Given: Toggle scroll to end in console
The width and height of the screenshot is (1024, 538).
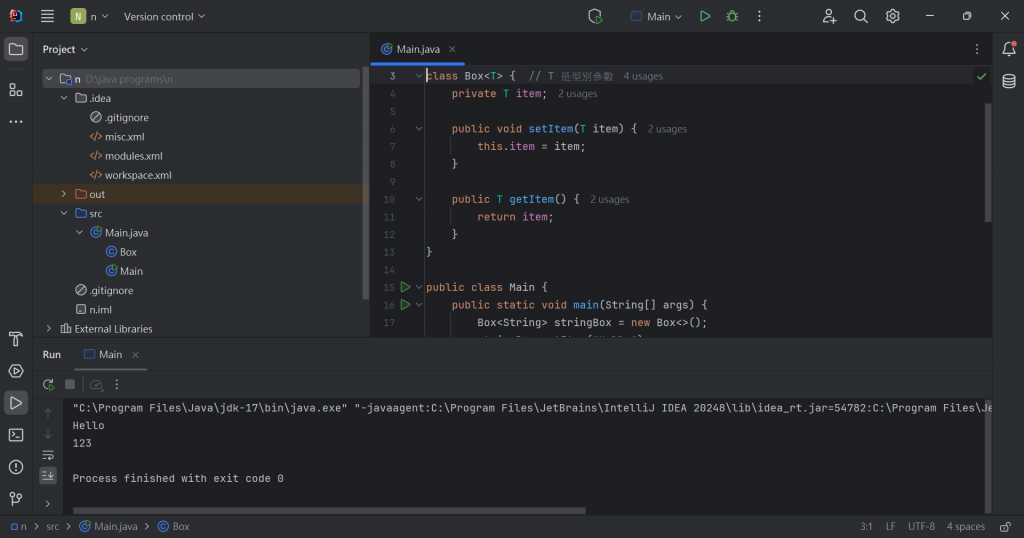Looking at the screenshot, I should tap(48, 476).
